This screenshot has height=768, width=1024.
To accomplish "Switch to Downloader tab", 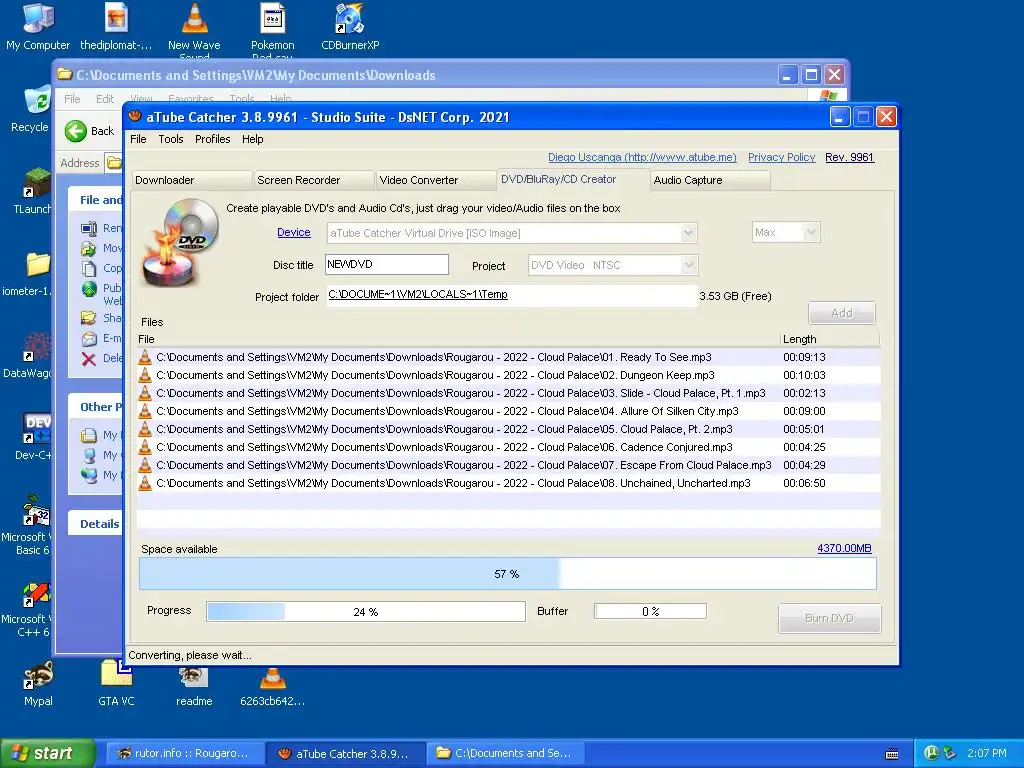I will pyautogui.click(x=192, y=180).
